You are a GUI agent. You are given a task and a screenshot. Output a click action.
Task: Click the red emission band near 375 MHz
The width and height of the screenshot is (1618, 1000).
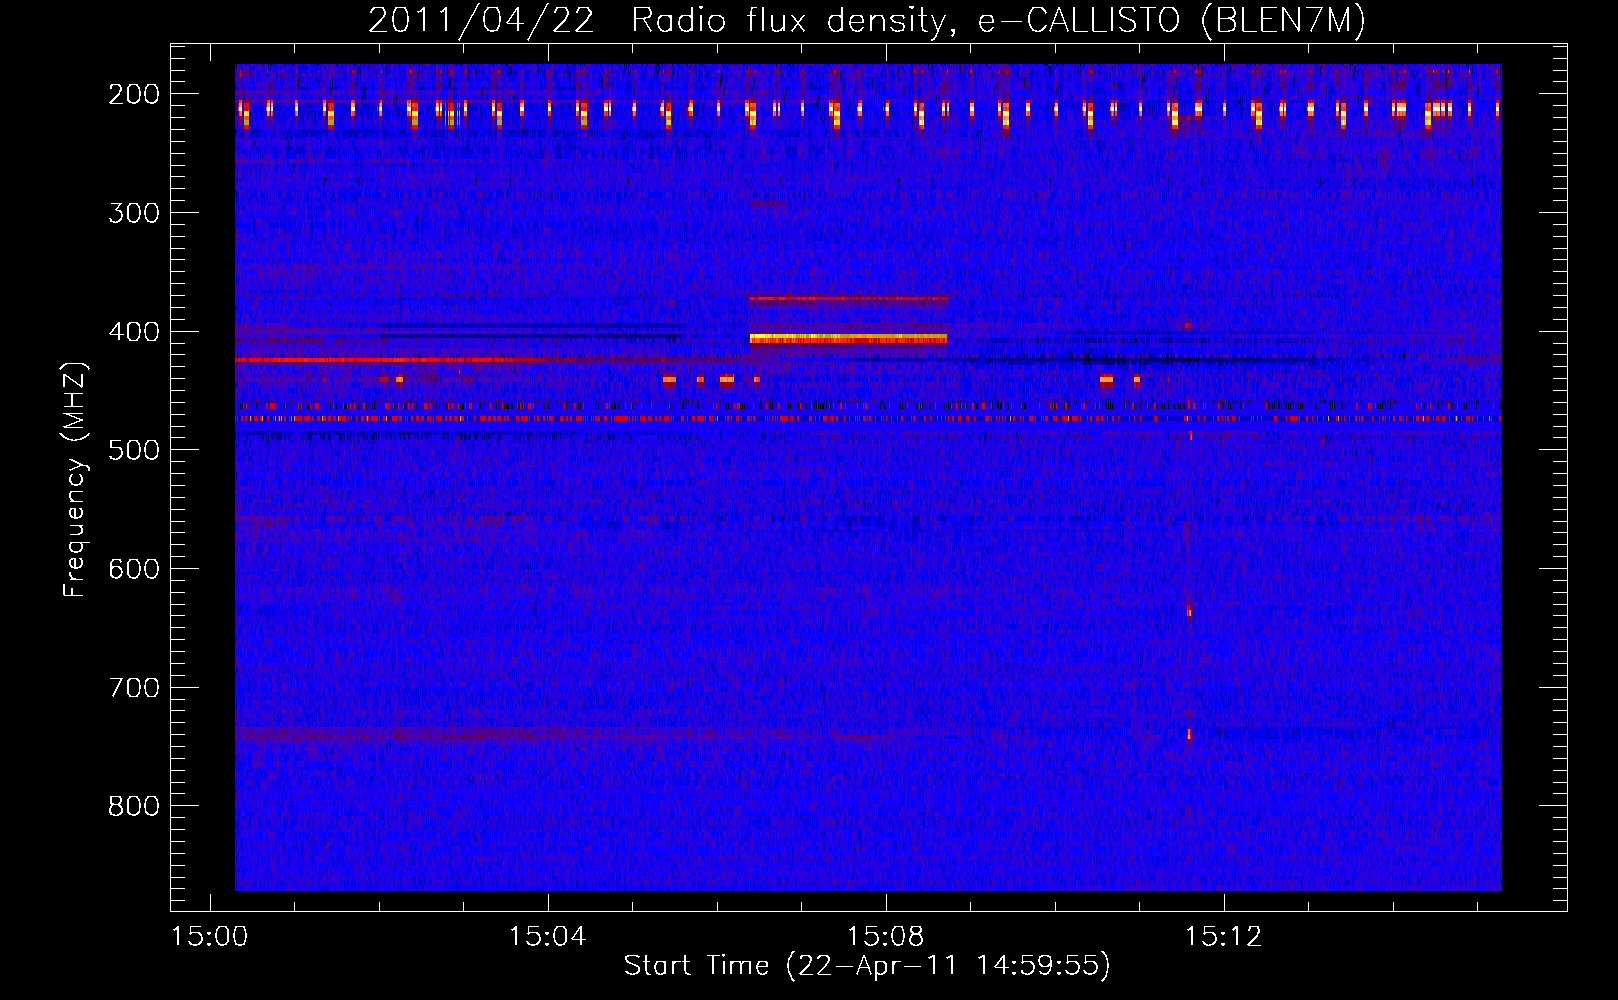pyautogui.click(x=848, y=298)
